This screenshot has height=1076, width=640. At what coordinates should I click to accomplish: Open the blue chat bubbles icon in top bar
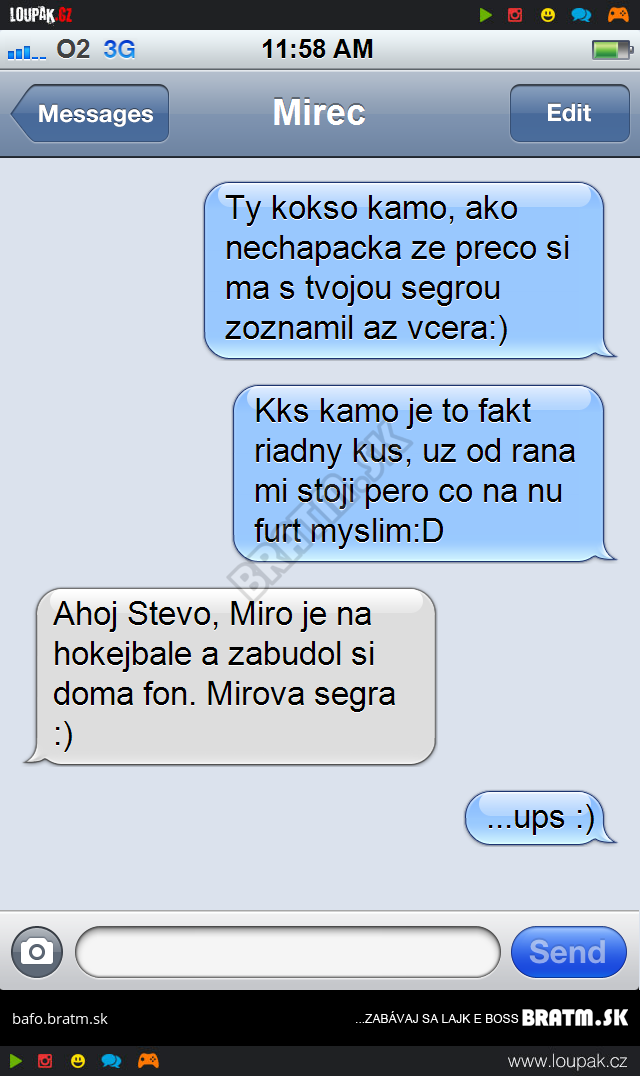(x=582, y=14)
